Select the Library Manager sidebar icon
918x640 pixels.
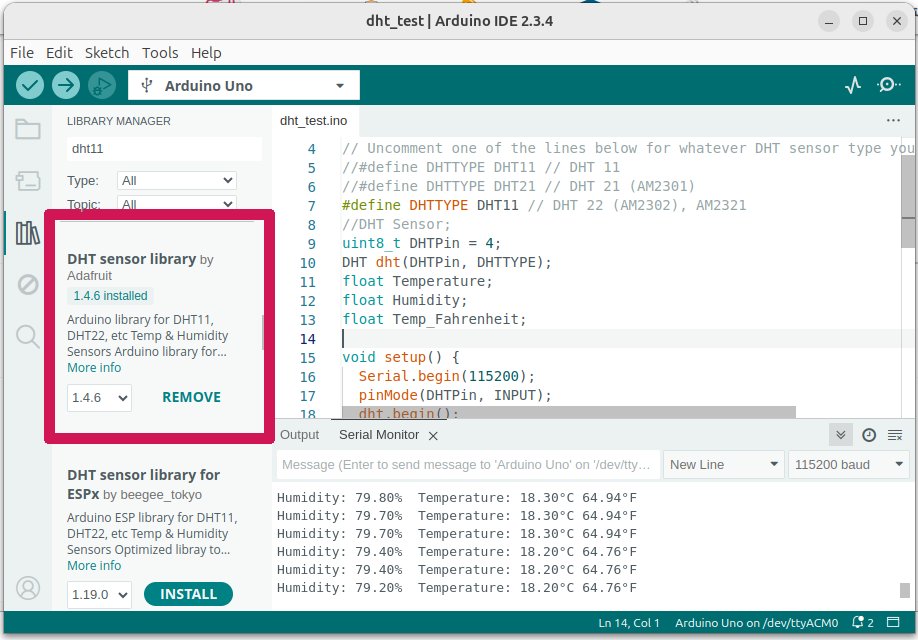(28, 233)
